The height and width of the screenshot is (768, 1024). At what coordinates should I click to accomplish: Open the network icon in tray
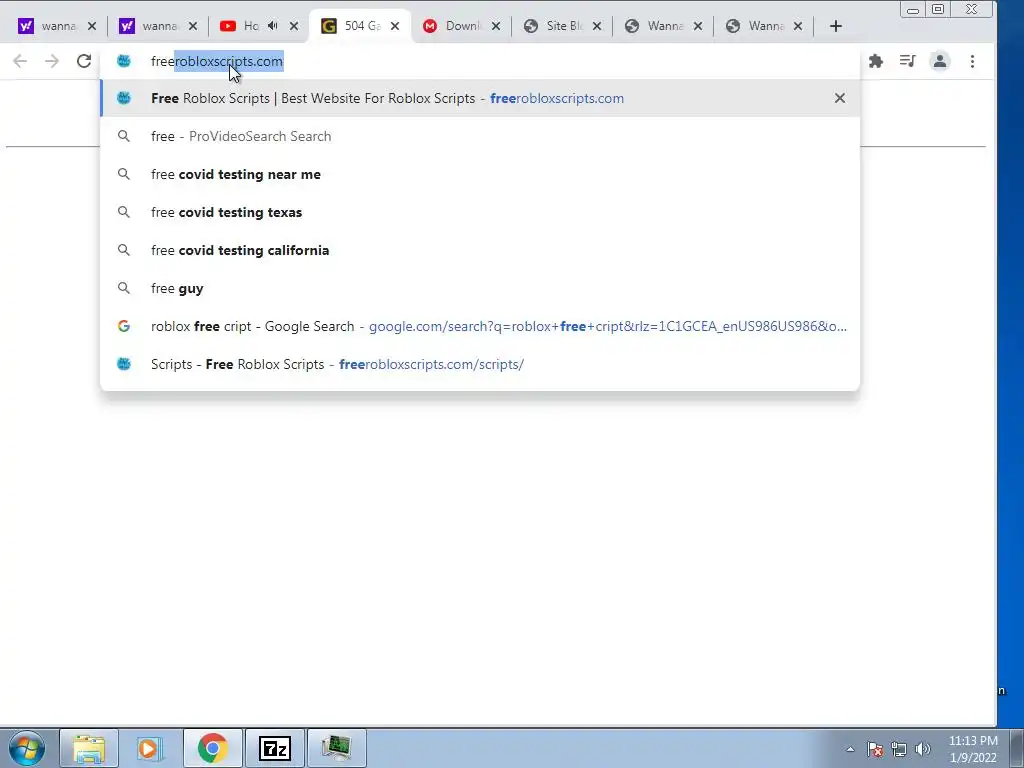(x=899, y=749)
